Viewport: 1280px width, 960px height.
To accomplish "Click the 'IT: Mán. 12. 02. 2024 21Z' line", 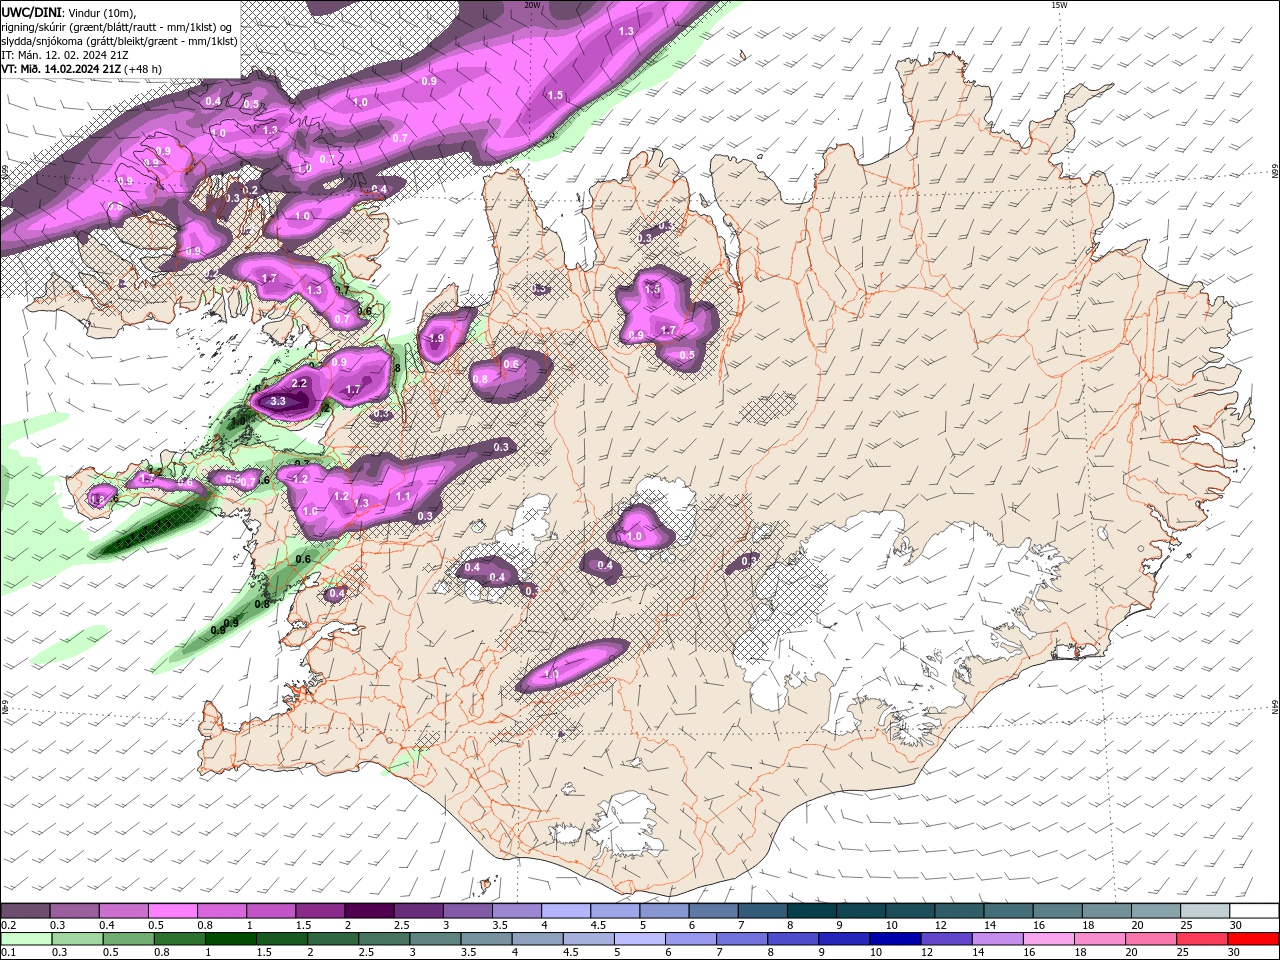I will point(67,55).
